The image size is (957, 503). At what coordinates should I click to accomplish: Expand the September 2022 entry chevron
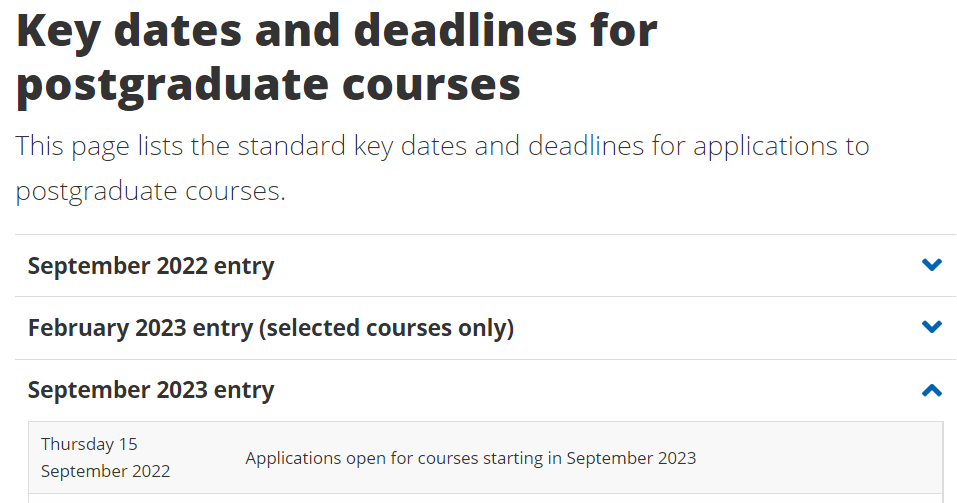coord(931,265)
